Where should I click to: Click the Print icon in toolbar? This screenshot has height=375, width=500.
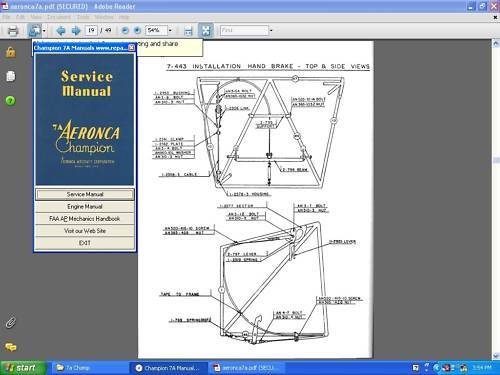tap(13, 31)
